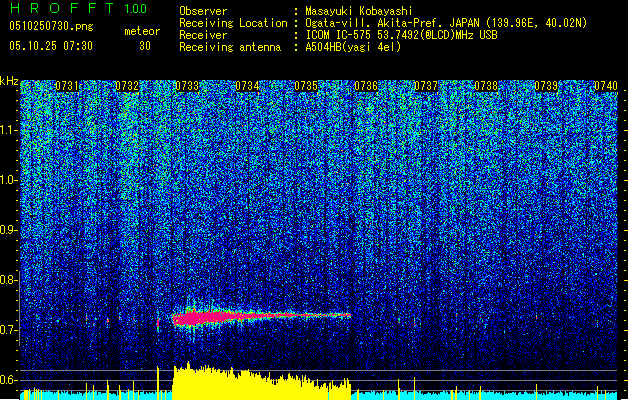This screenshot has width=629, height=400.
Task: Click the 0732 time marker
Action: (127, 86)
